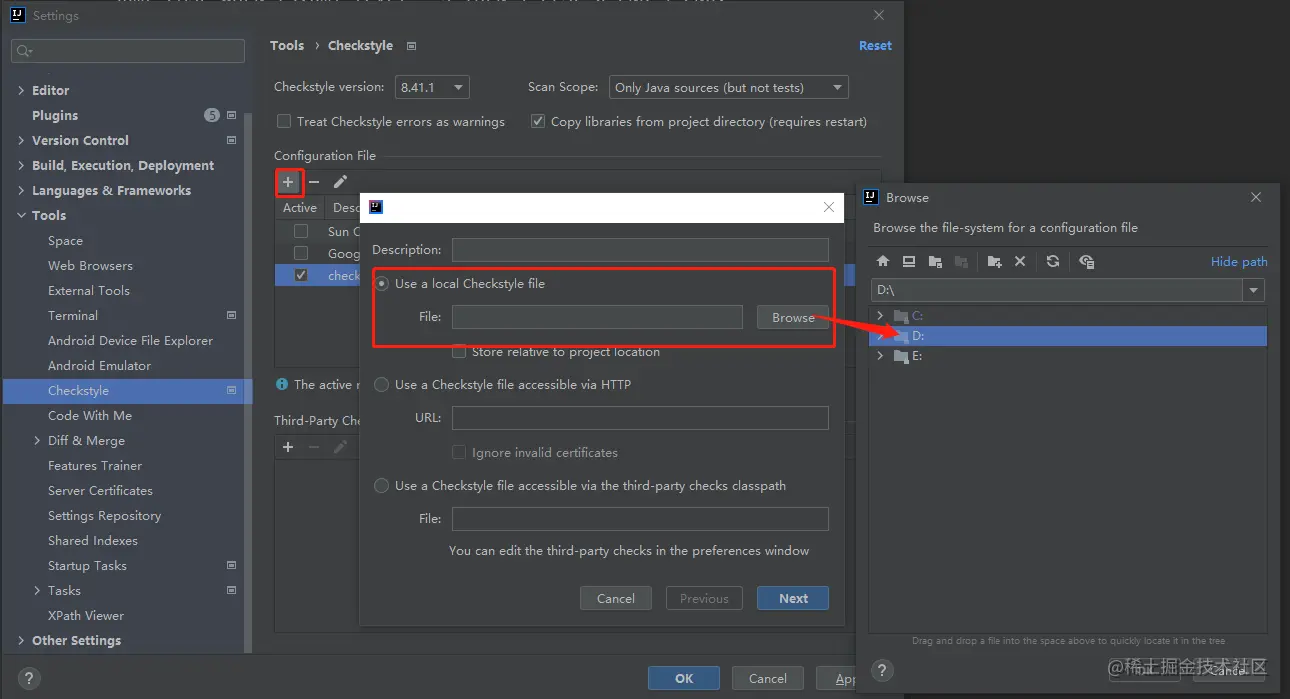
Task: Focus the Settings search field
Action: click(128, 51)
